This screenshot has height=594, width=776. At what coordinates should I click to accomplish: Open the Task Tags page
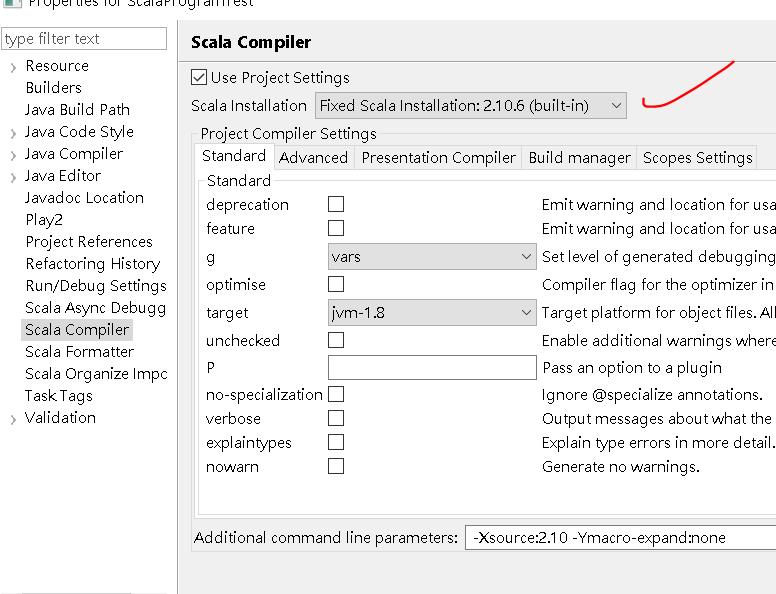[58, 396]
